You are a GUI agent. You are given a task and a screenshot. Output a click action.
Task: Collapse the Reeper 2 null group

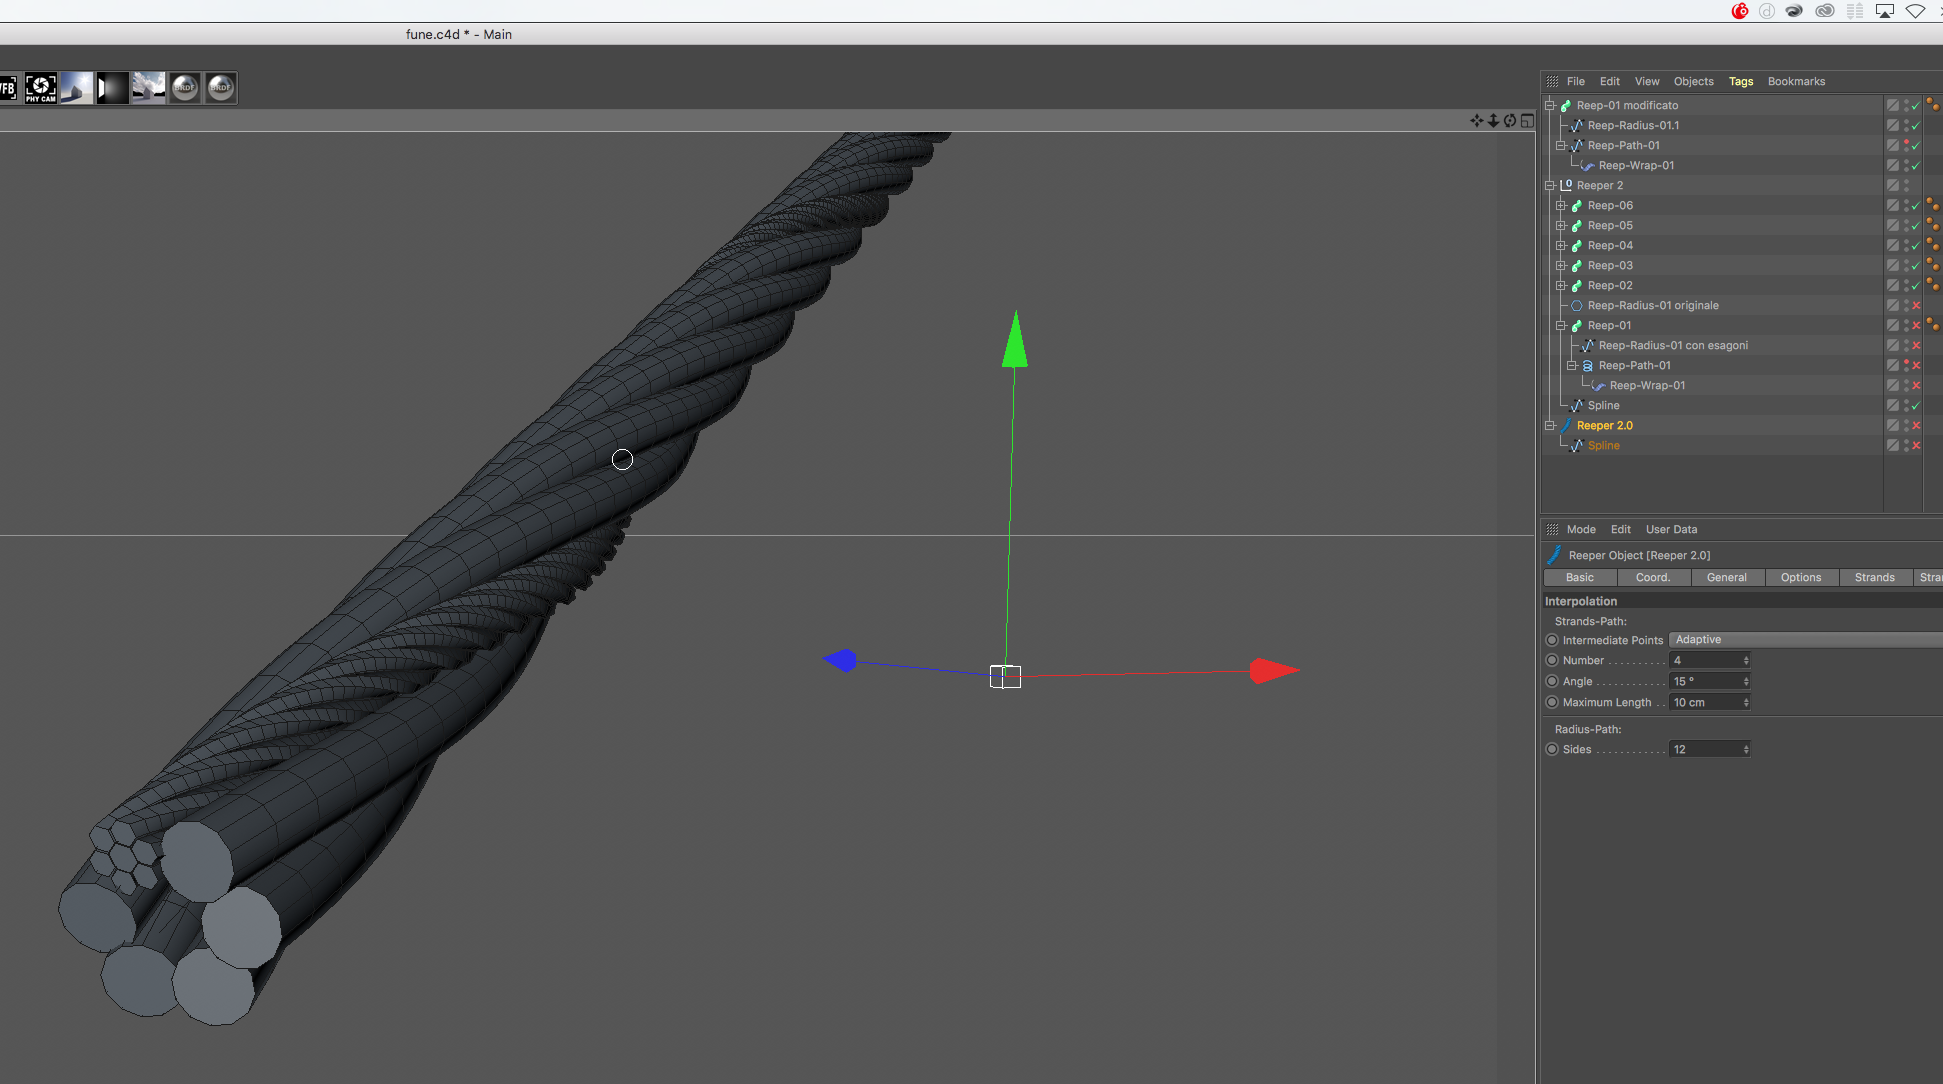click(1549, 186)
